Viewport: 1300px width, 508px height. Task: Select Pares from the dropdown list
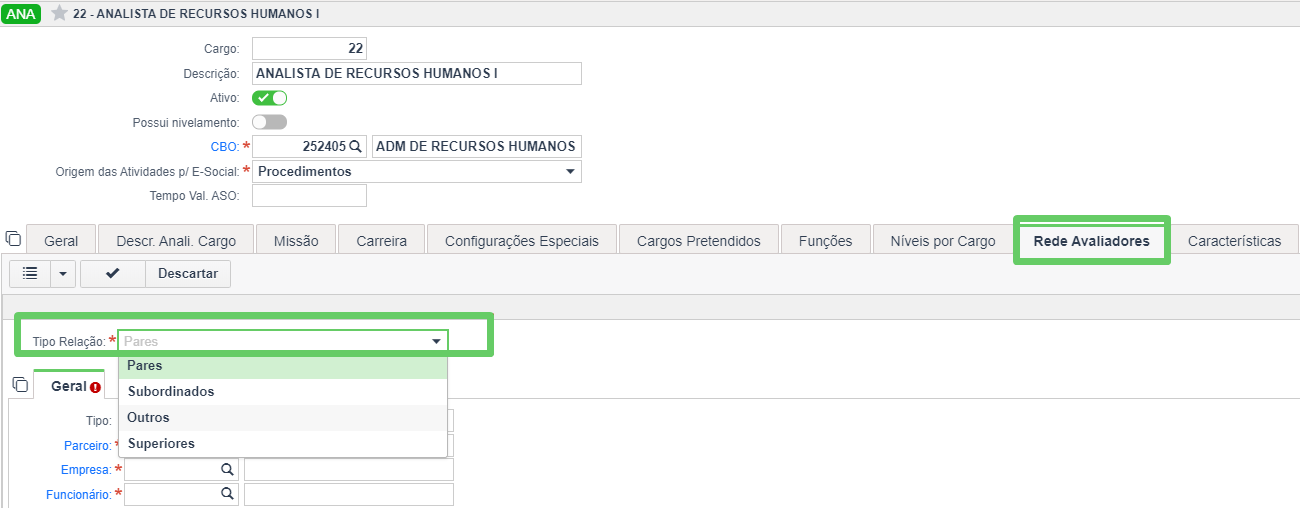pos(283,366)
